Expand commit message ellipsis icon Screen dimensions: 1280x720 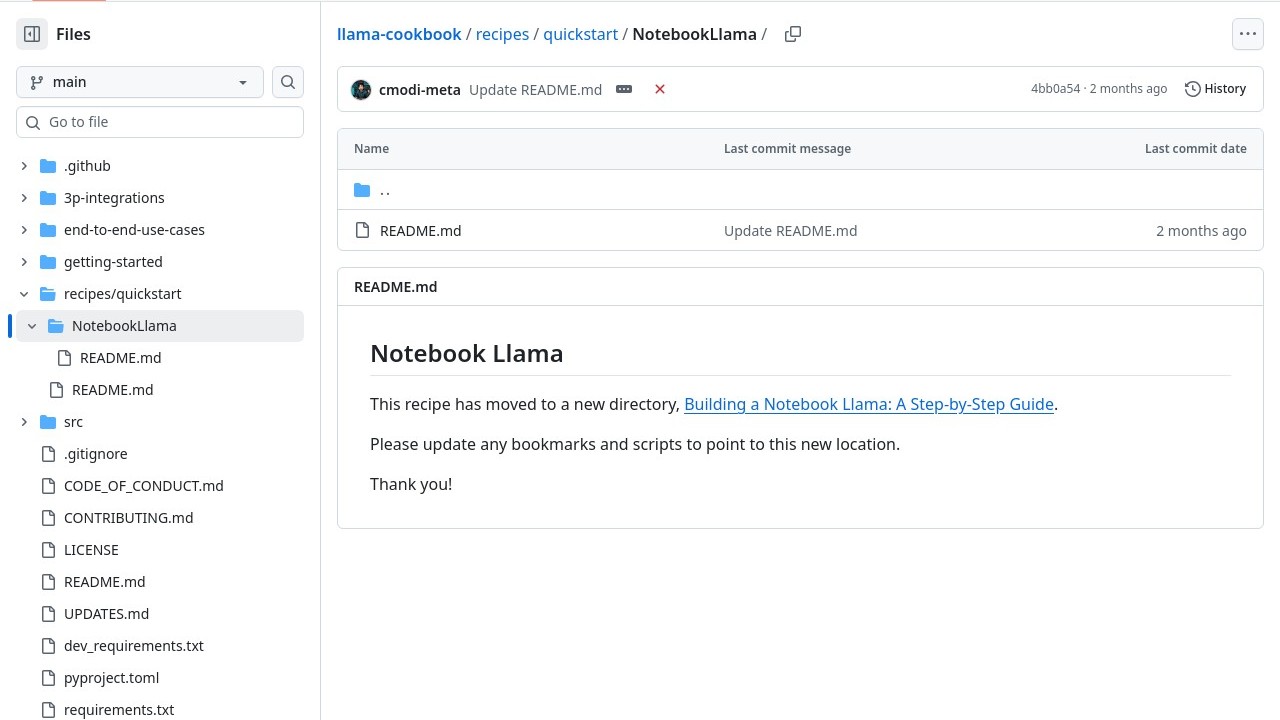[x=624, y=89]
